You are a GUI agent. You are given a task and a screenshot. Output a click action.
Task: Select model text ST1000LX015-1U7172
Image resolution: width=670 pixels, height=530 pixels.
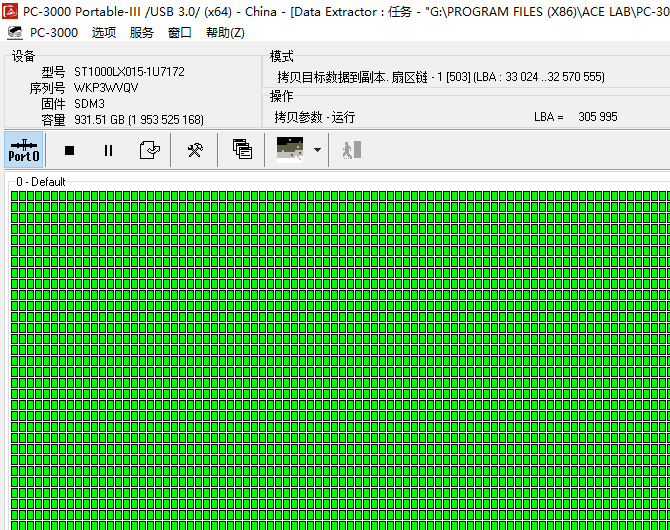tap(129, 71)
